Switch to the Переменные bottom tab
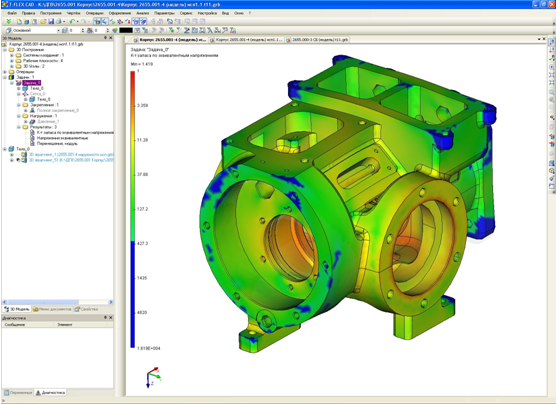Viewport: 556px width, 404px height. (18, 393)
